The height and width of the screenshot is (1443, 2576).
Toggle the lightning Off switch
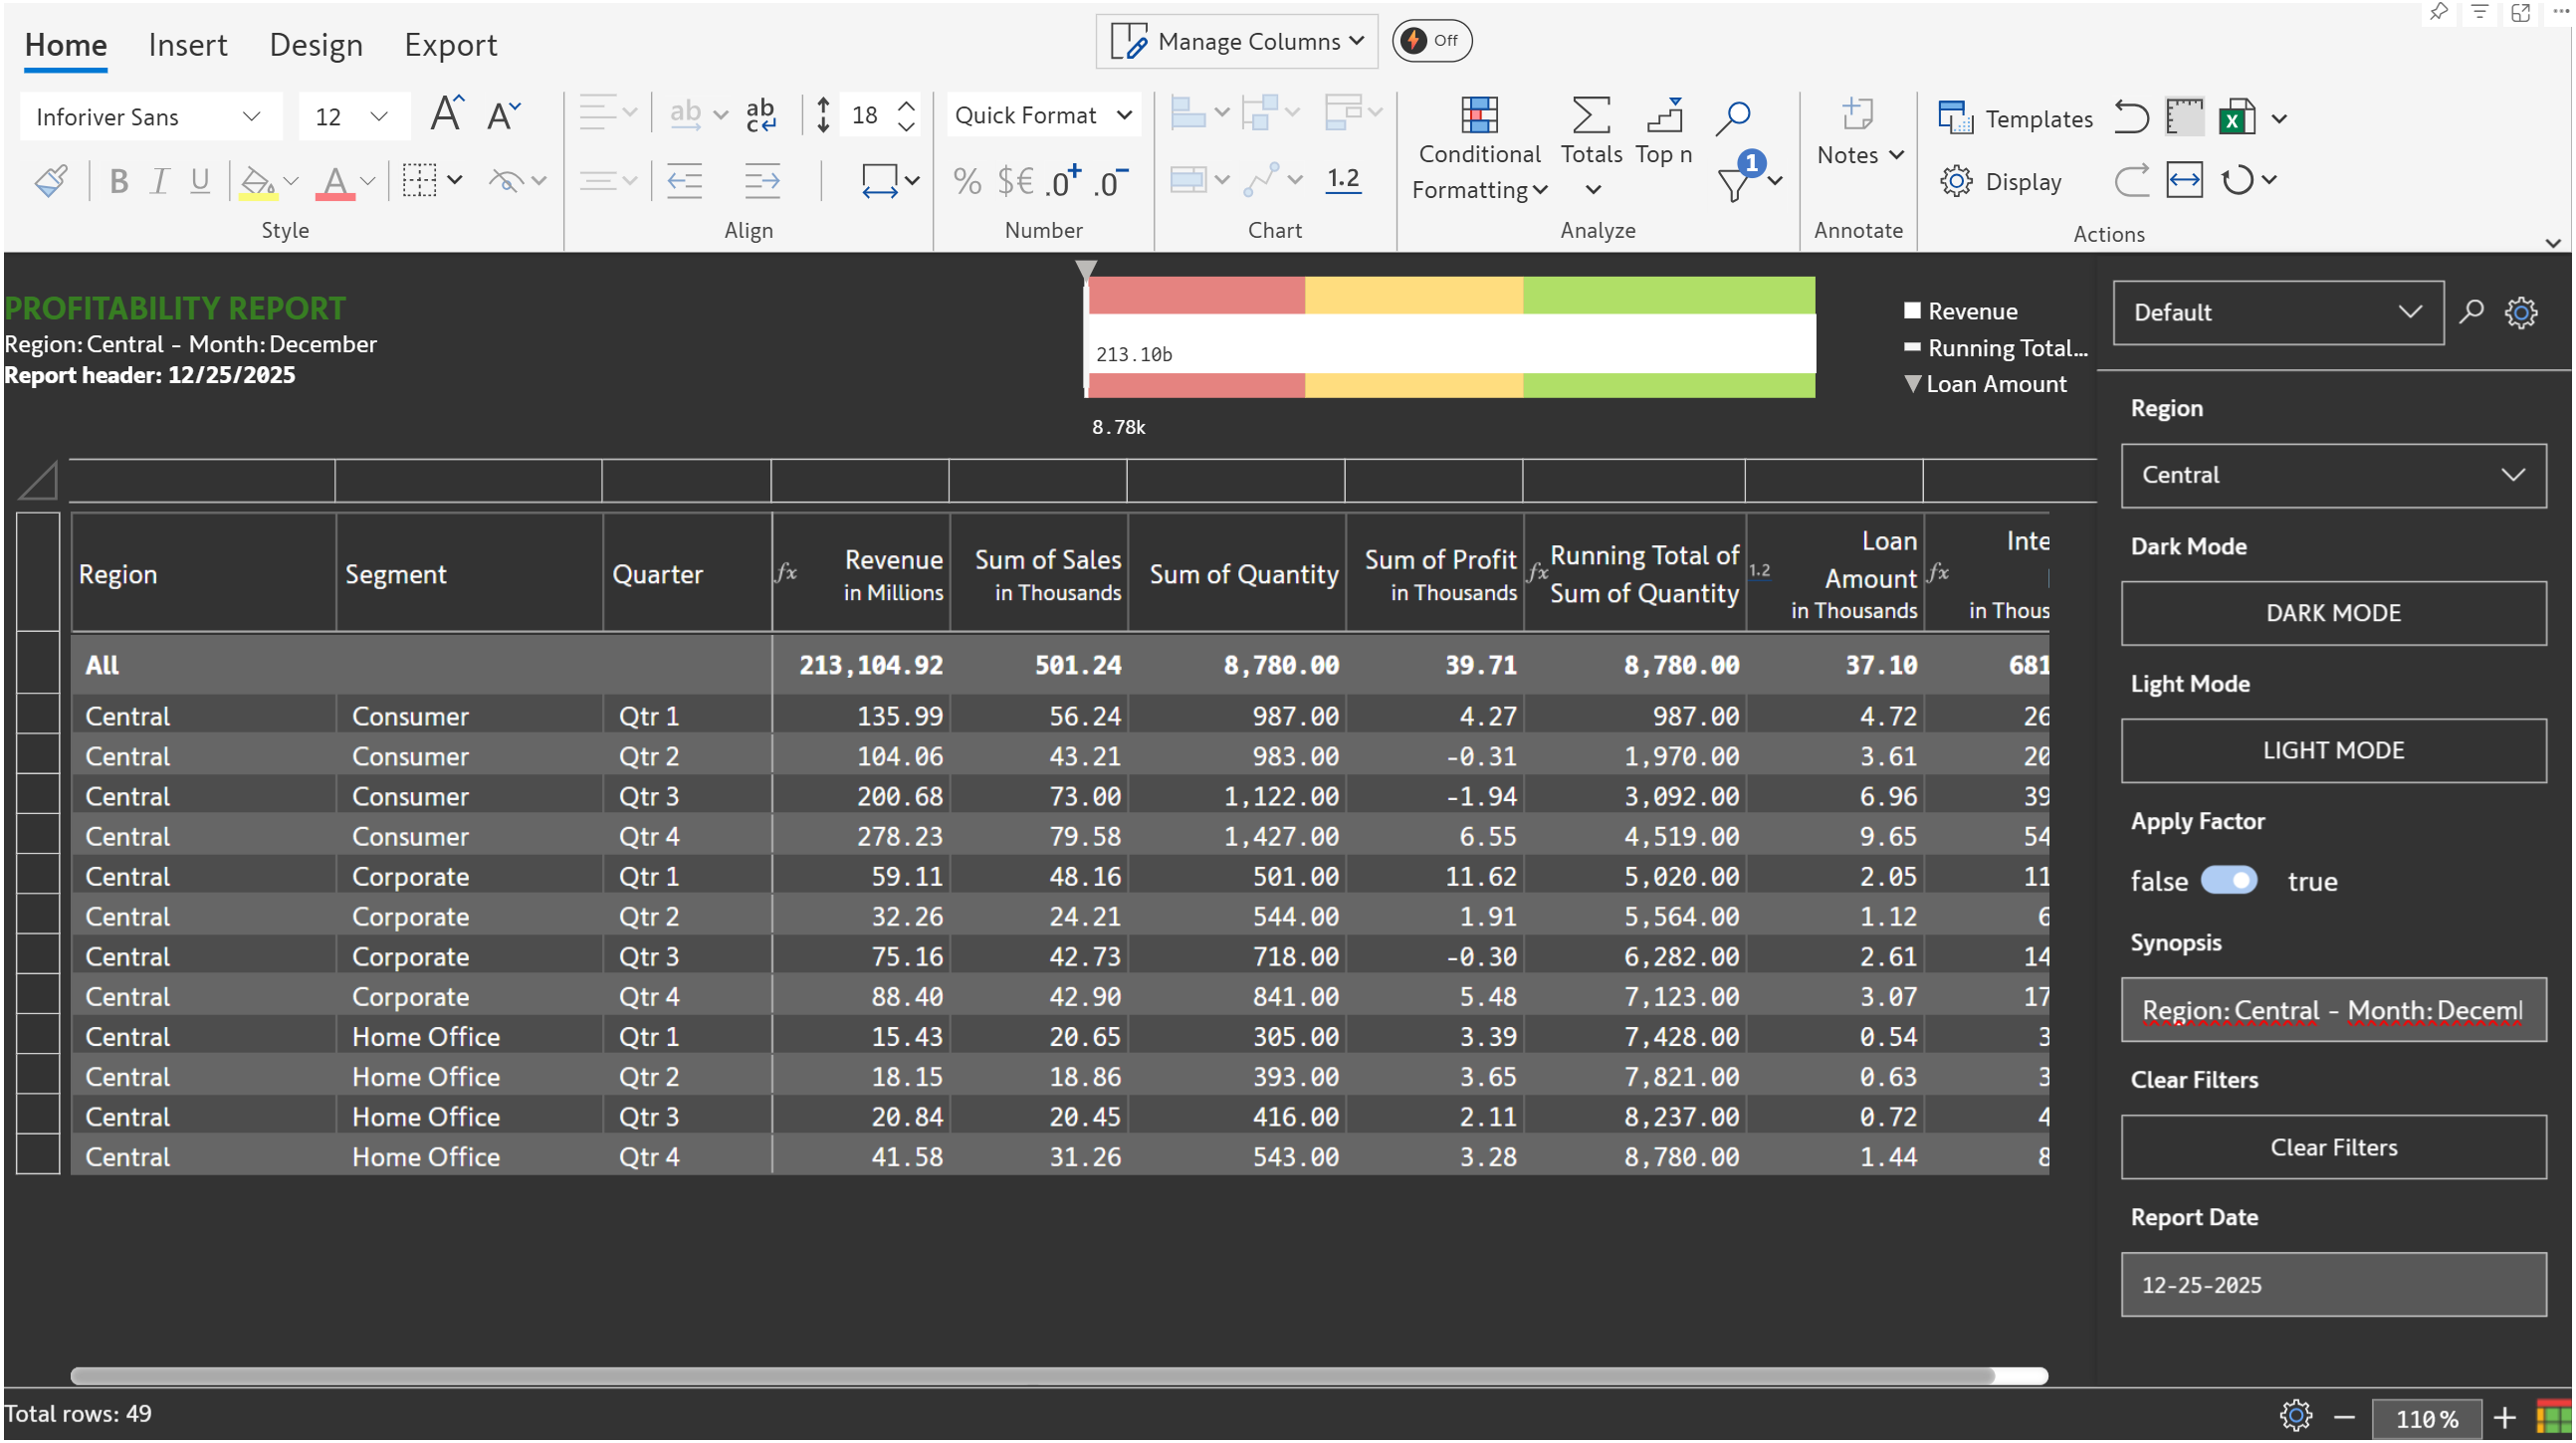point(1431,41)
